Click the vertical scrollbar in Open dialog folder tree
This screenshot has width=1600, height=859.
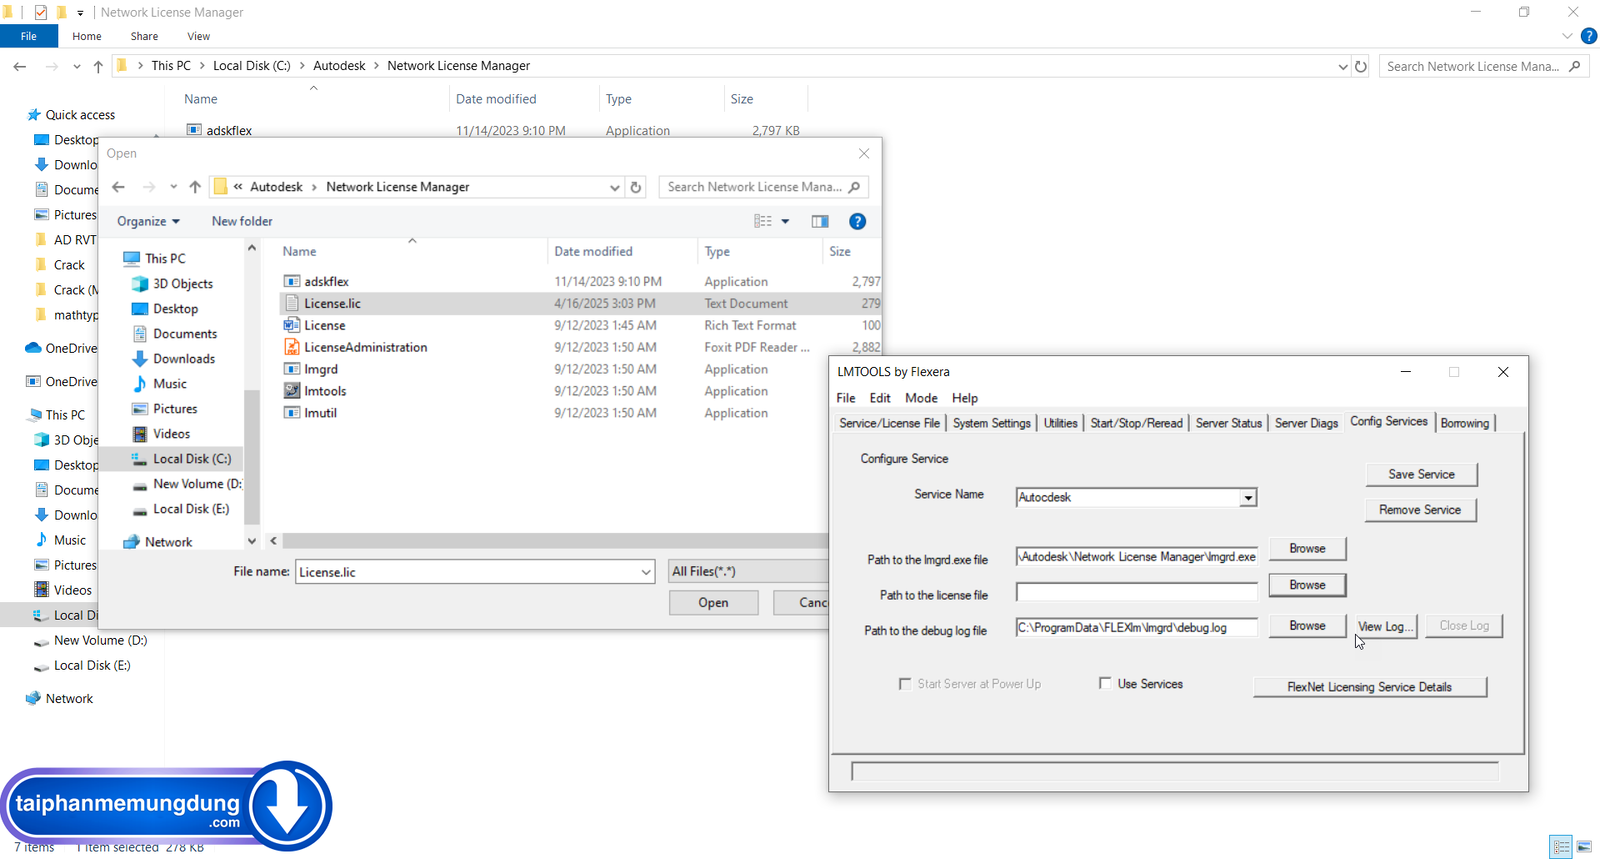(x=252, y=458)
